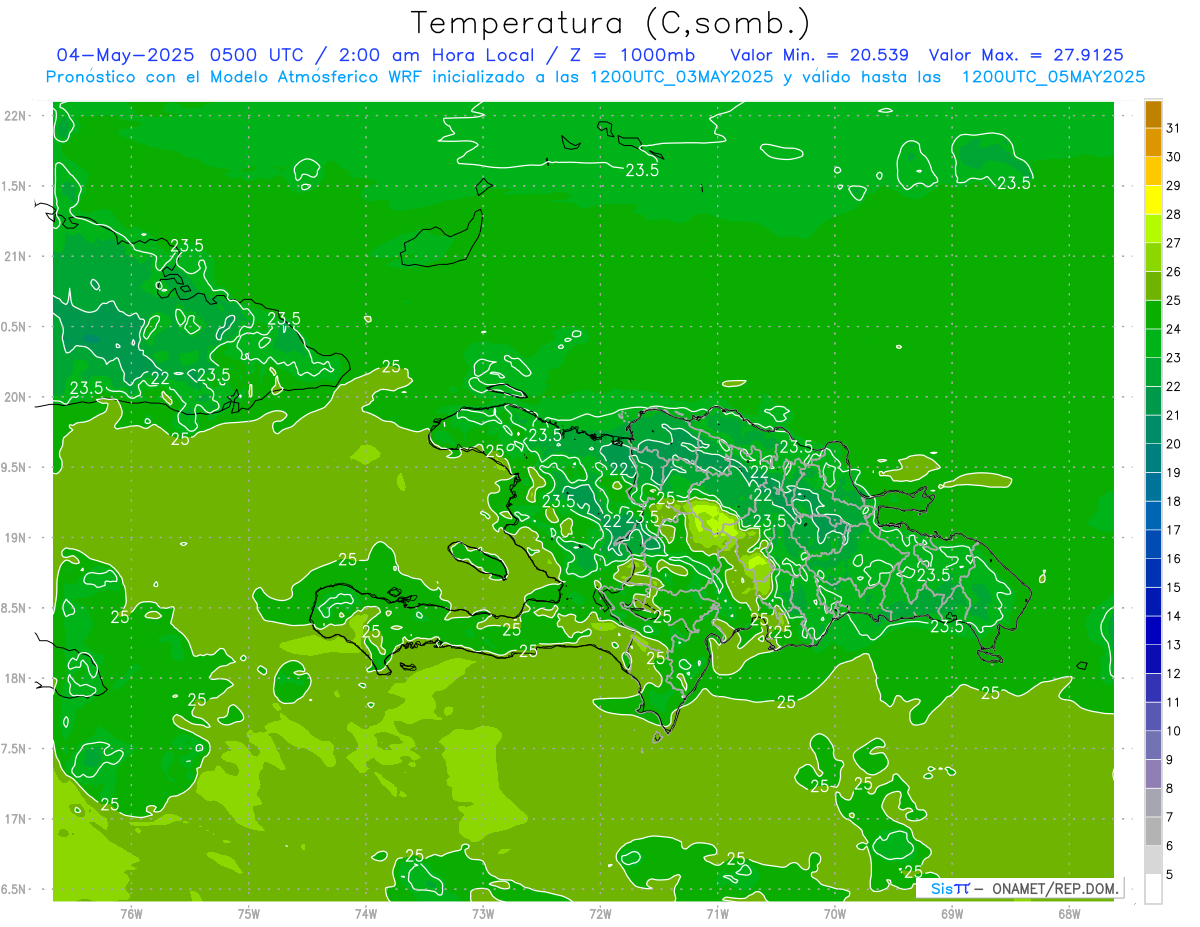Click the '69W' longitude axis label

coord(952,914)
